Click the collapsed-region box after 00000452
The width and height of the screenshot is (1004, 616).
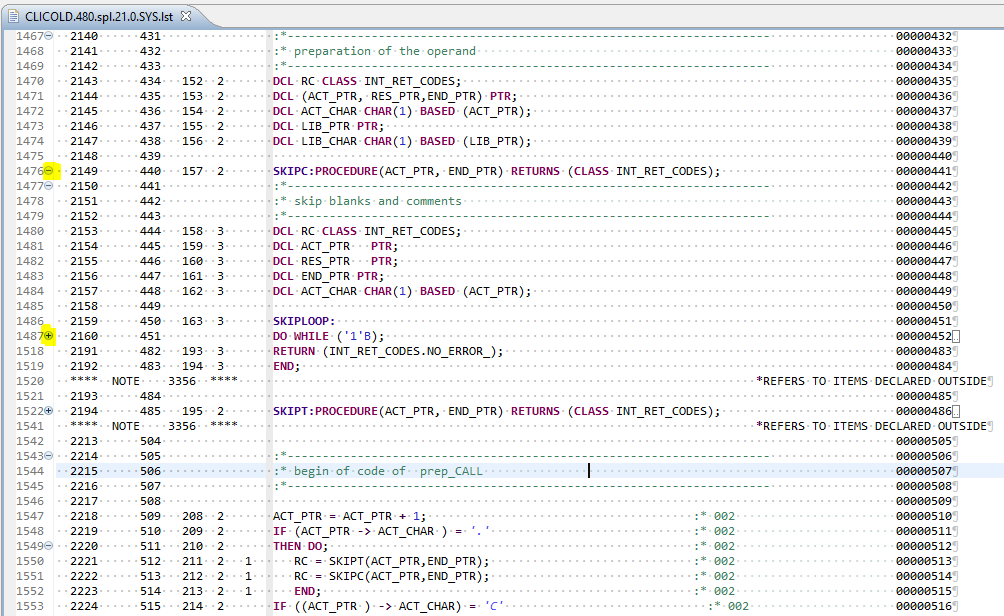[956, 336]
